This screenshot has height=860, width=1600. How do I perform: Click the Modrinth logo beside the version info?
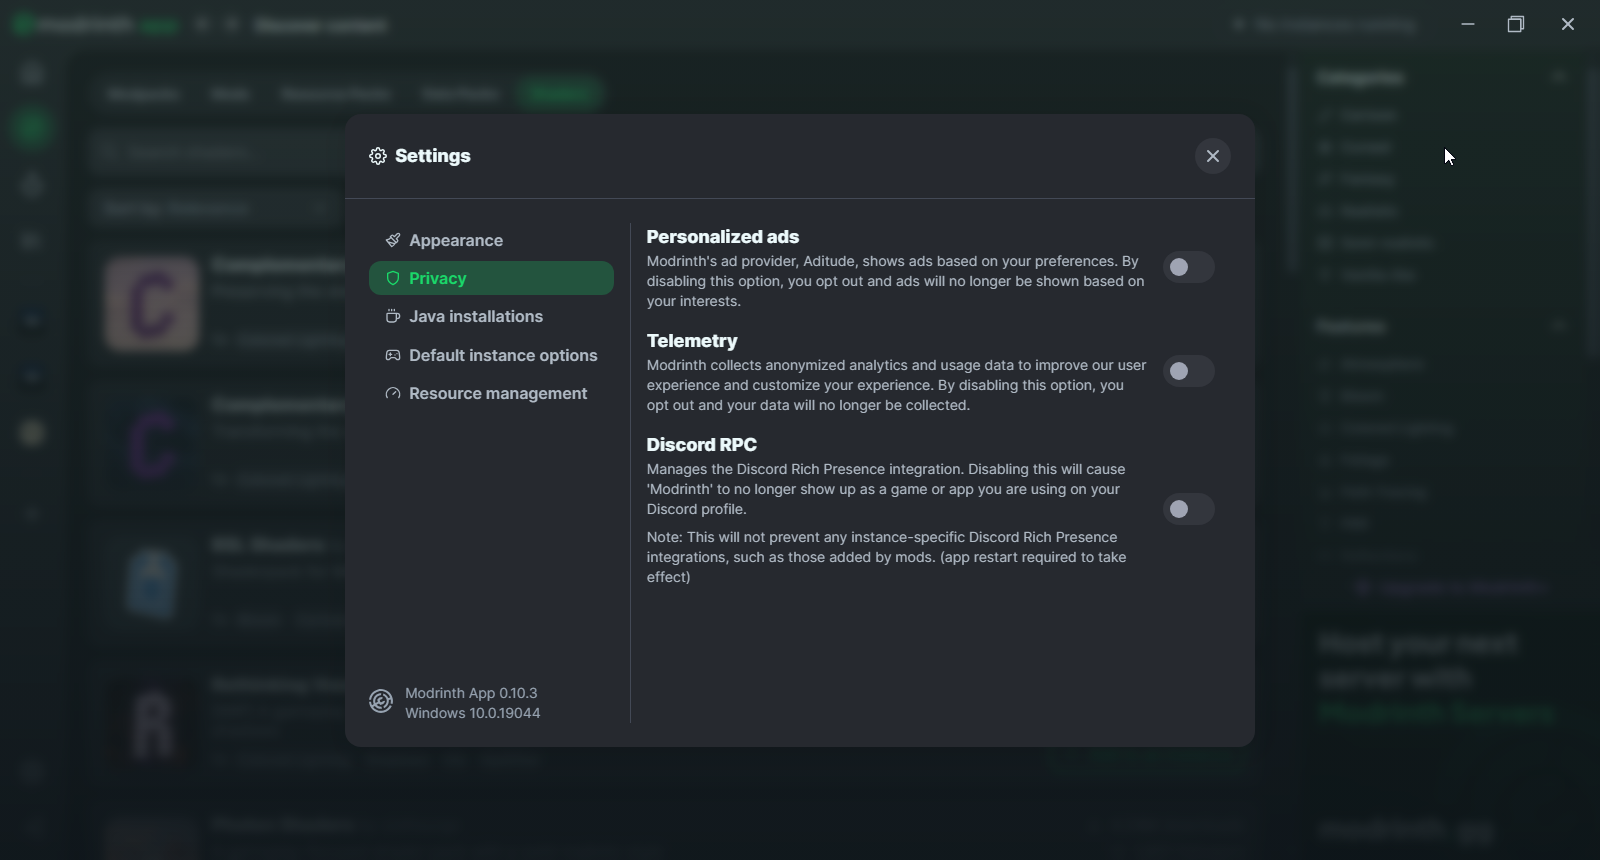(x=381, y=702)
